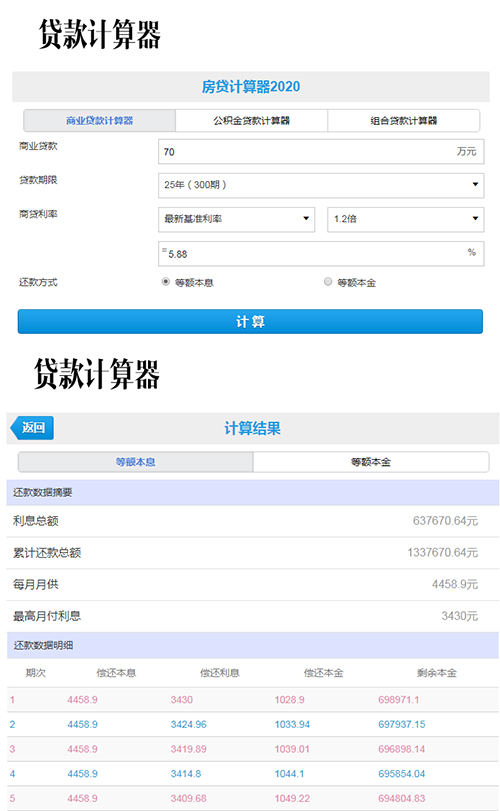Viewport: 500px width, 811px height.
Task: Click remaining principal 695854.04
Action: (402, 774)
